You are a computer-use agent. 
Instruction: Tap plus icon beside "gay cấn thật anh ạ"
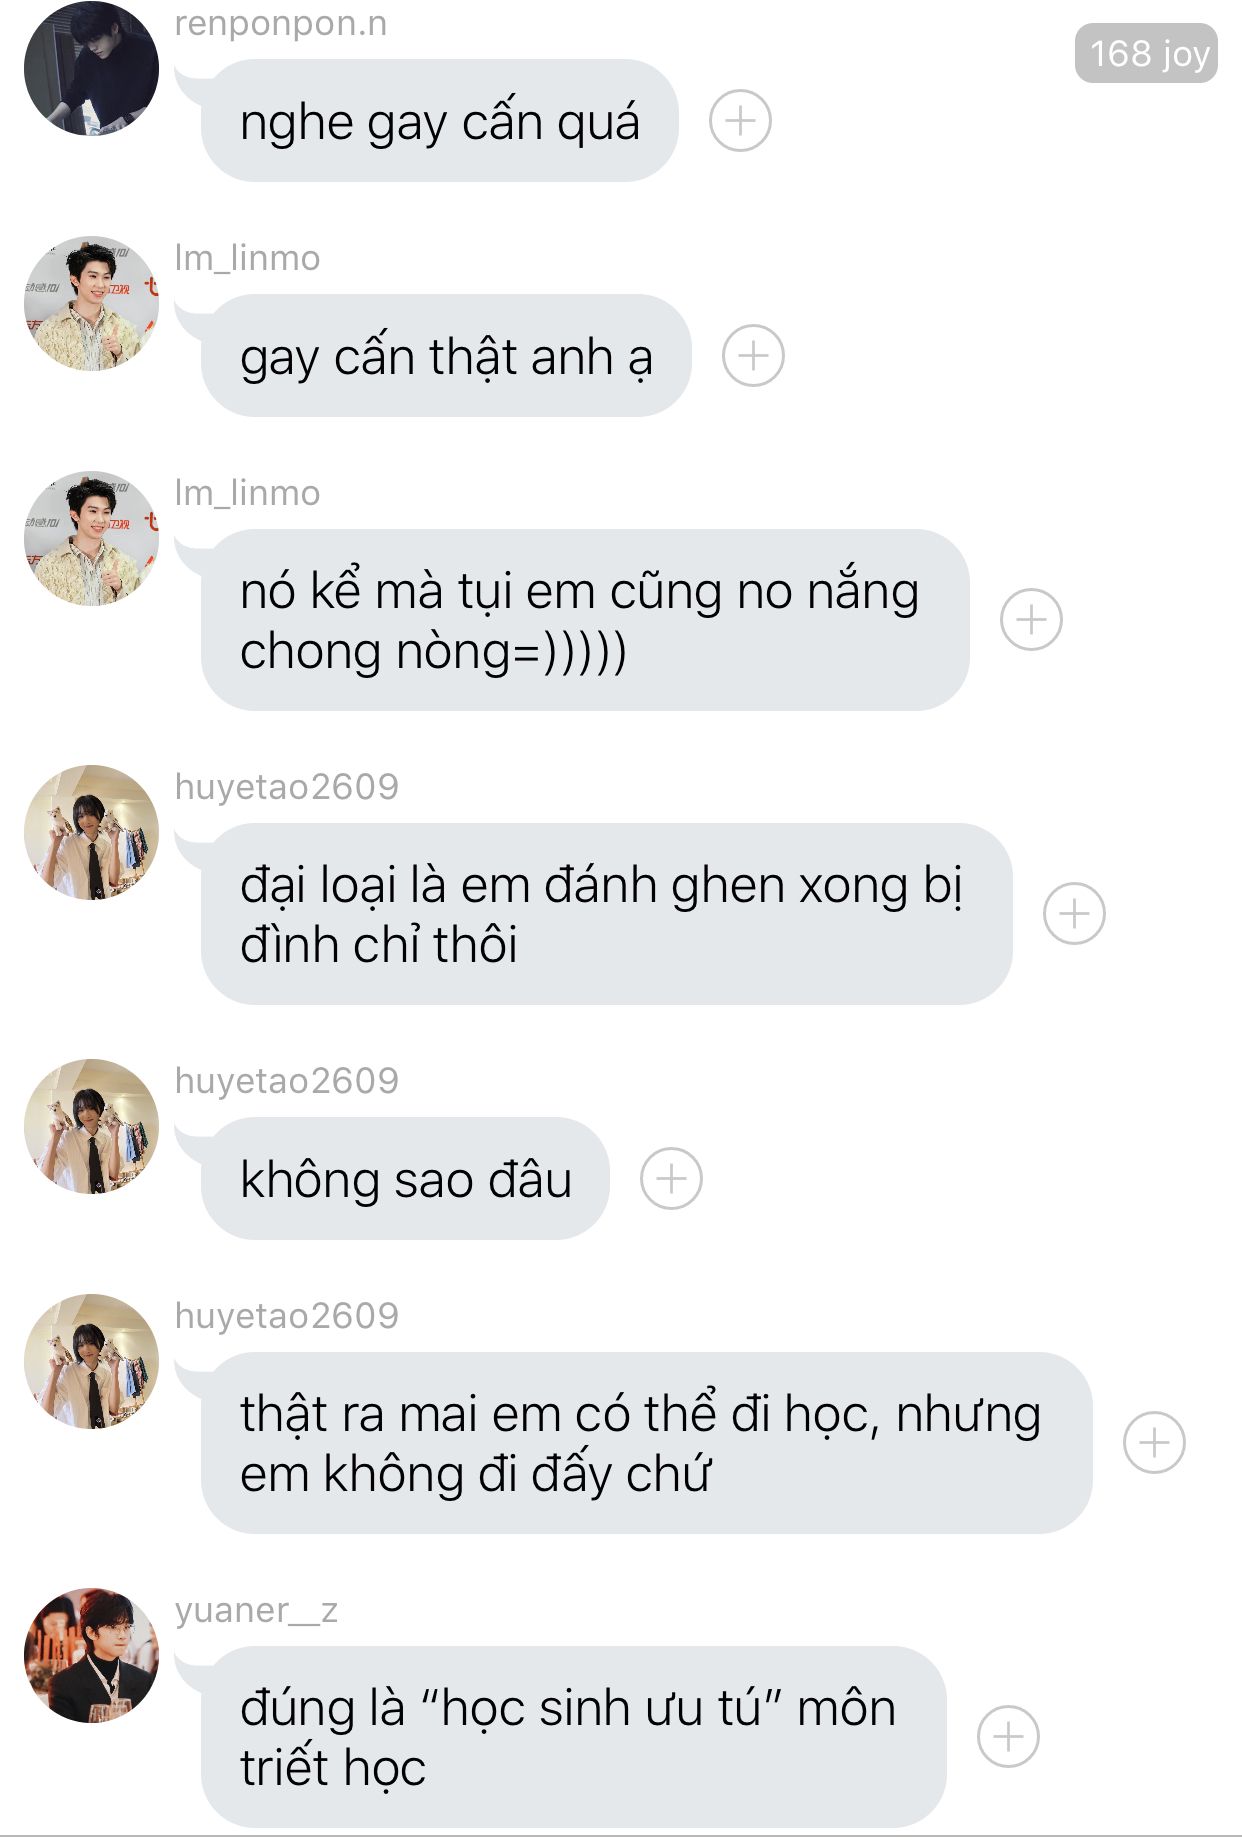pos(753,356)
